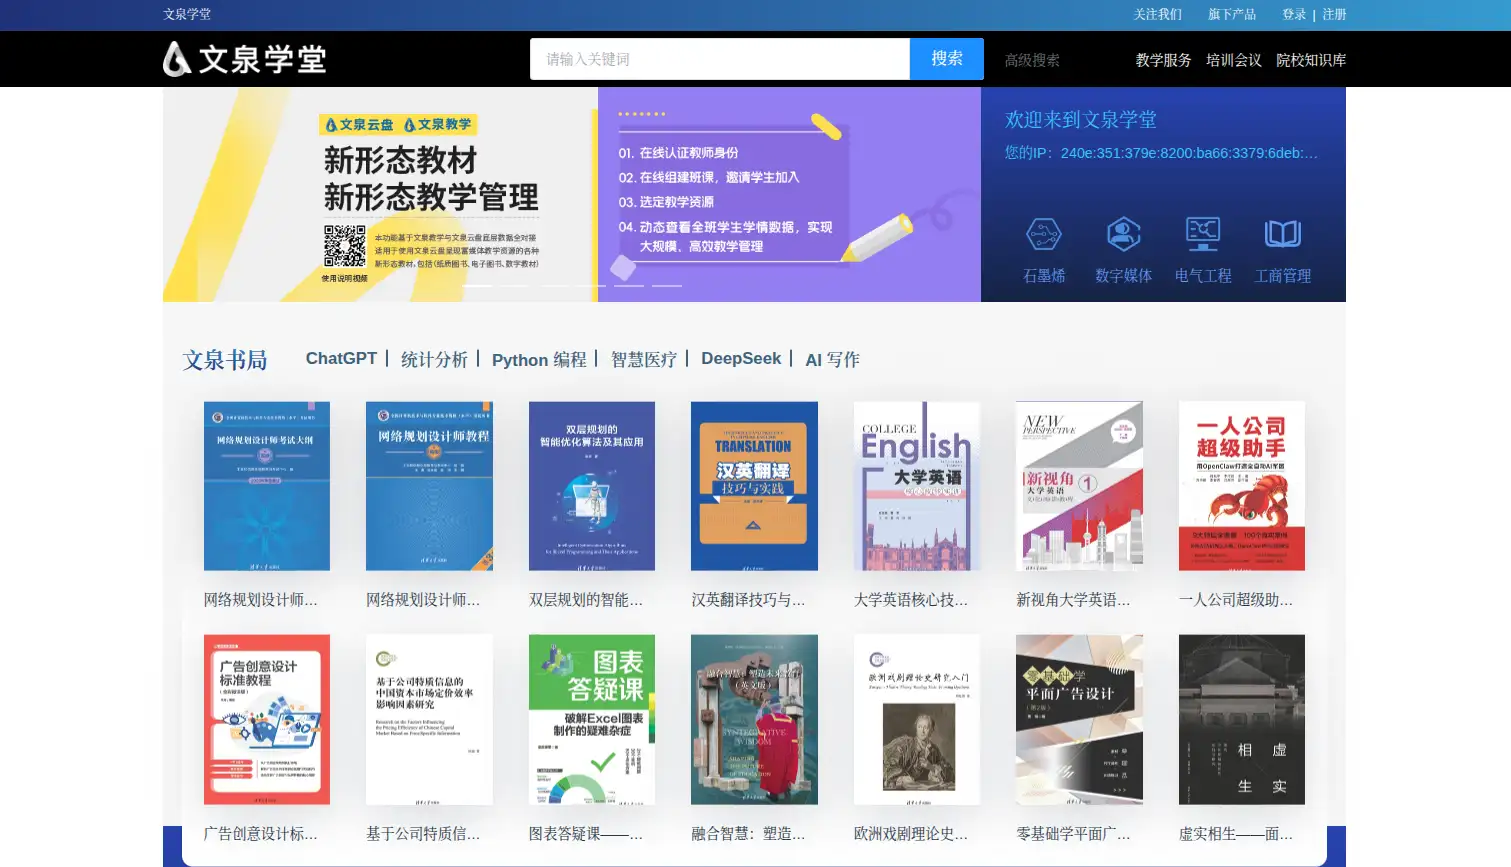Click the title text 融合智慧：塑造...
1511x867 pixels.
point(748,834)
